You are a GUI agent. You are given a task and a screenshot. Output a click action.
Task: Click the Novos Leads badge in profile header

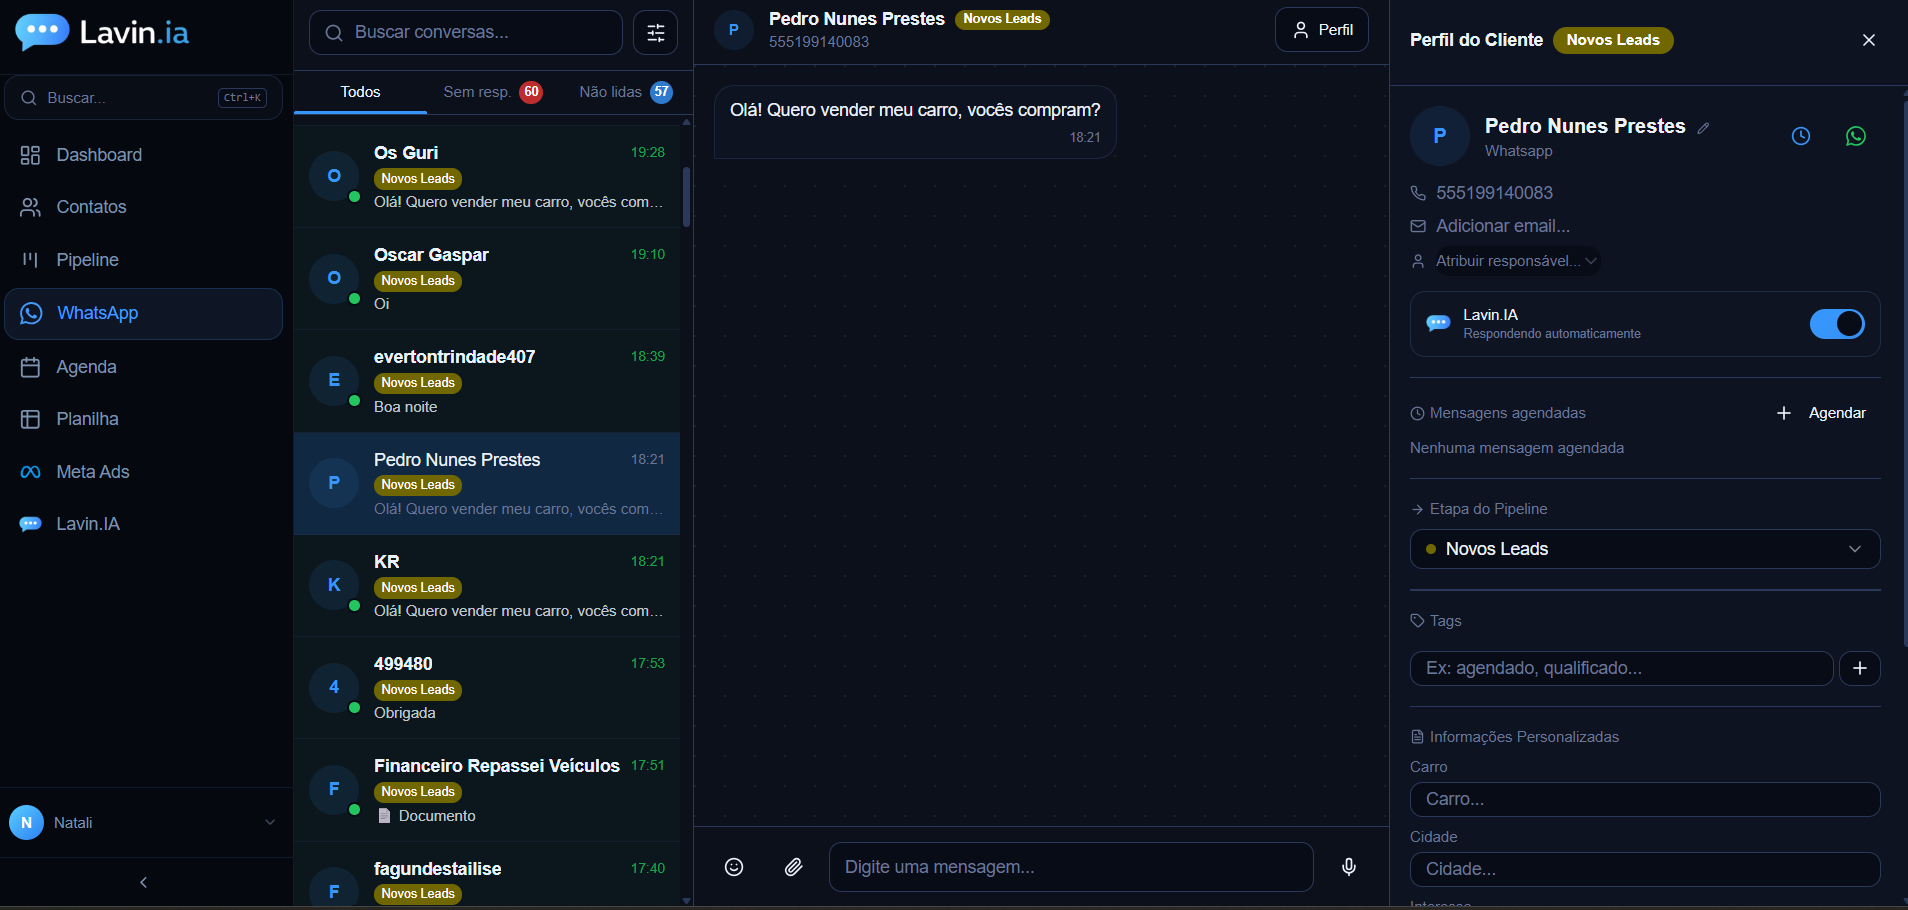[x=1613, y=40]
